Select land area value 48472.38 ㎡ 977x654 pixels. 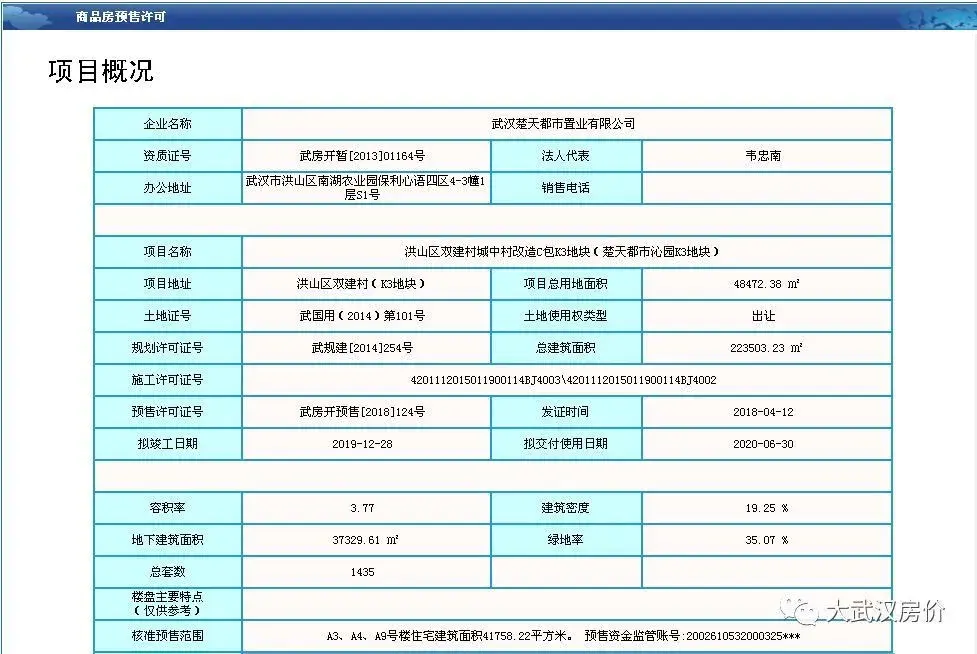[x=766, y=284]
